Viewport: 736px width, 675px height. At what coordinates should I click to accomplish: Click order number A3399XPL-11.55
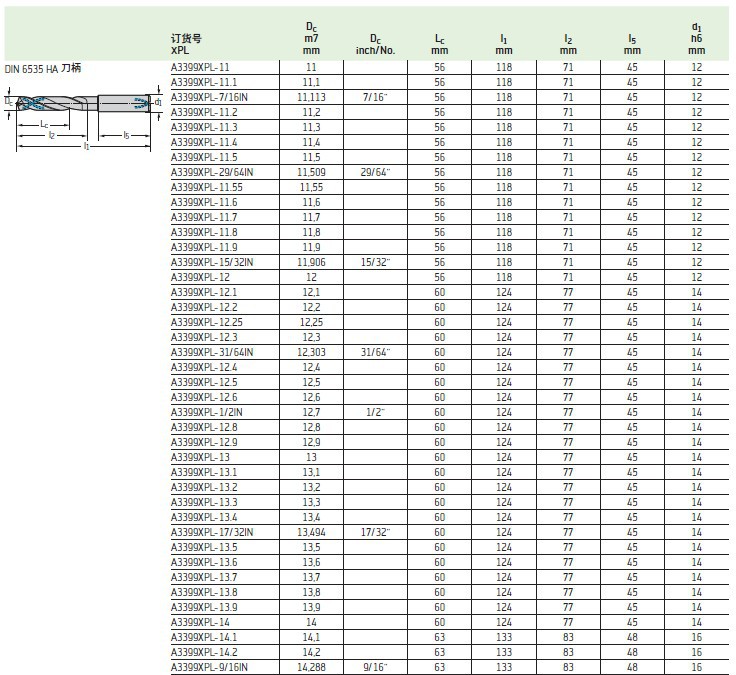point(206,187)
